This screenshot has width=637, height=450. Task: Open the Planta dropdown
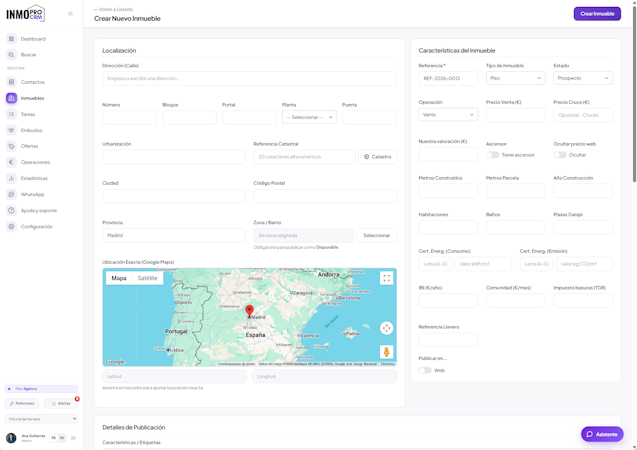(x=309, y=117)
